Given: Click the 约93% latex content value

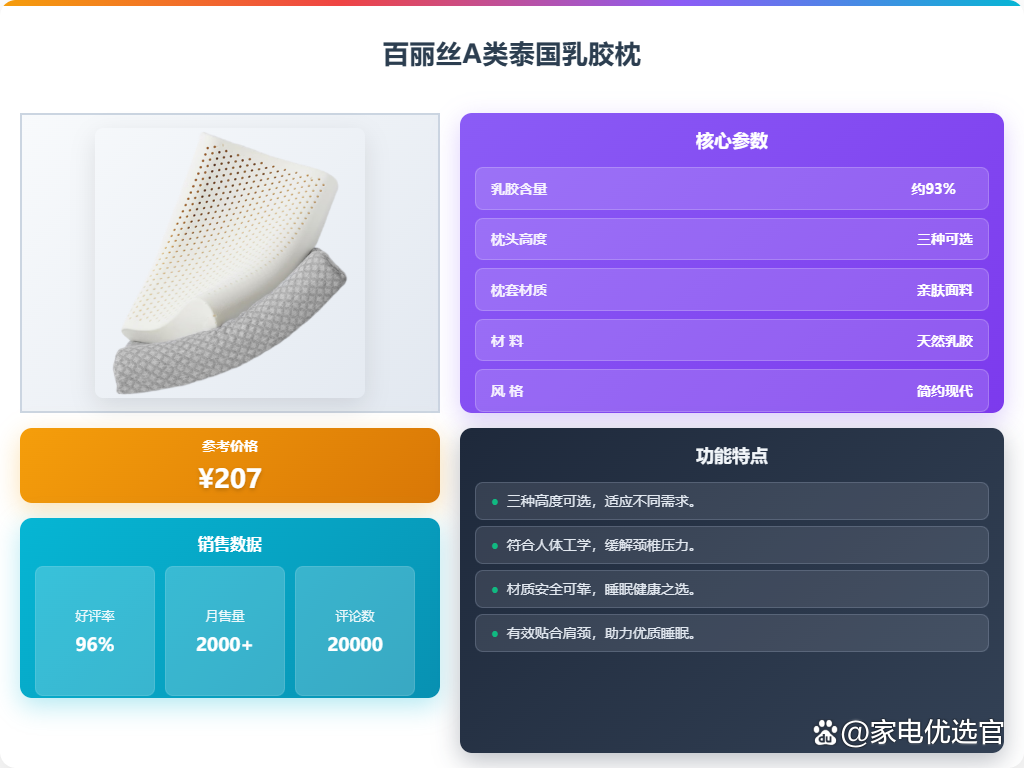Looking at the screenshot, I should tap(933, 189).
